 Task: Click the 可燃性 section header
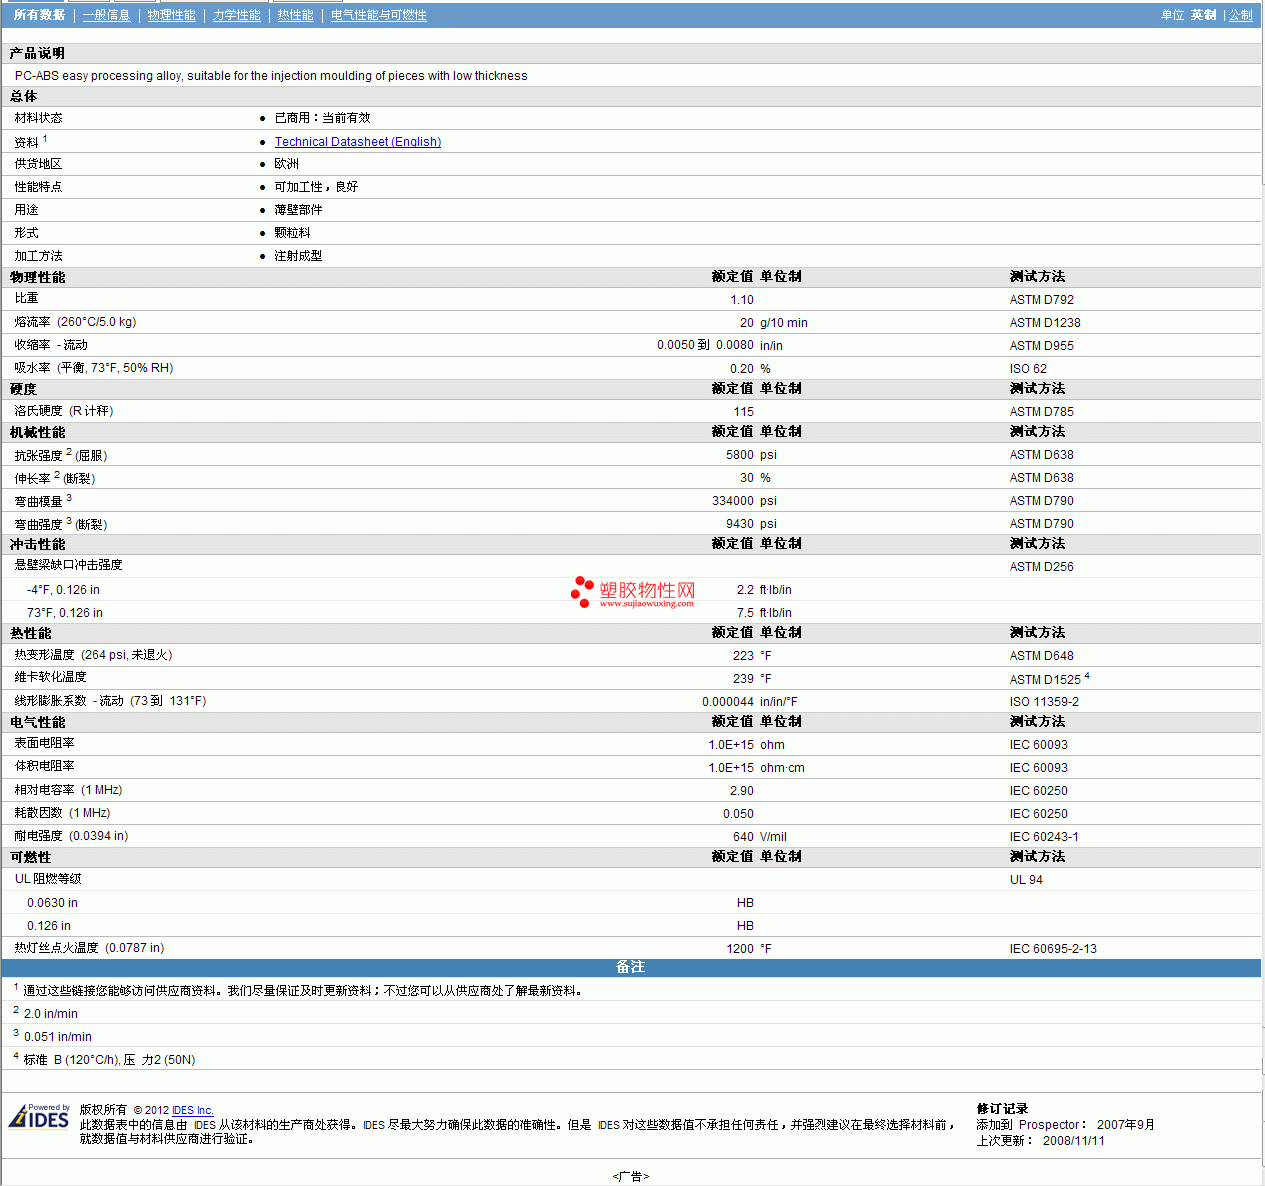[x=31, y=857]
